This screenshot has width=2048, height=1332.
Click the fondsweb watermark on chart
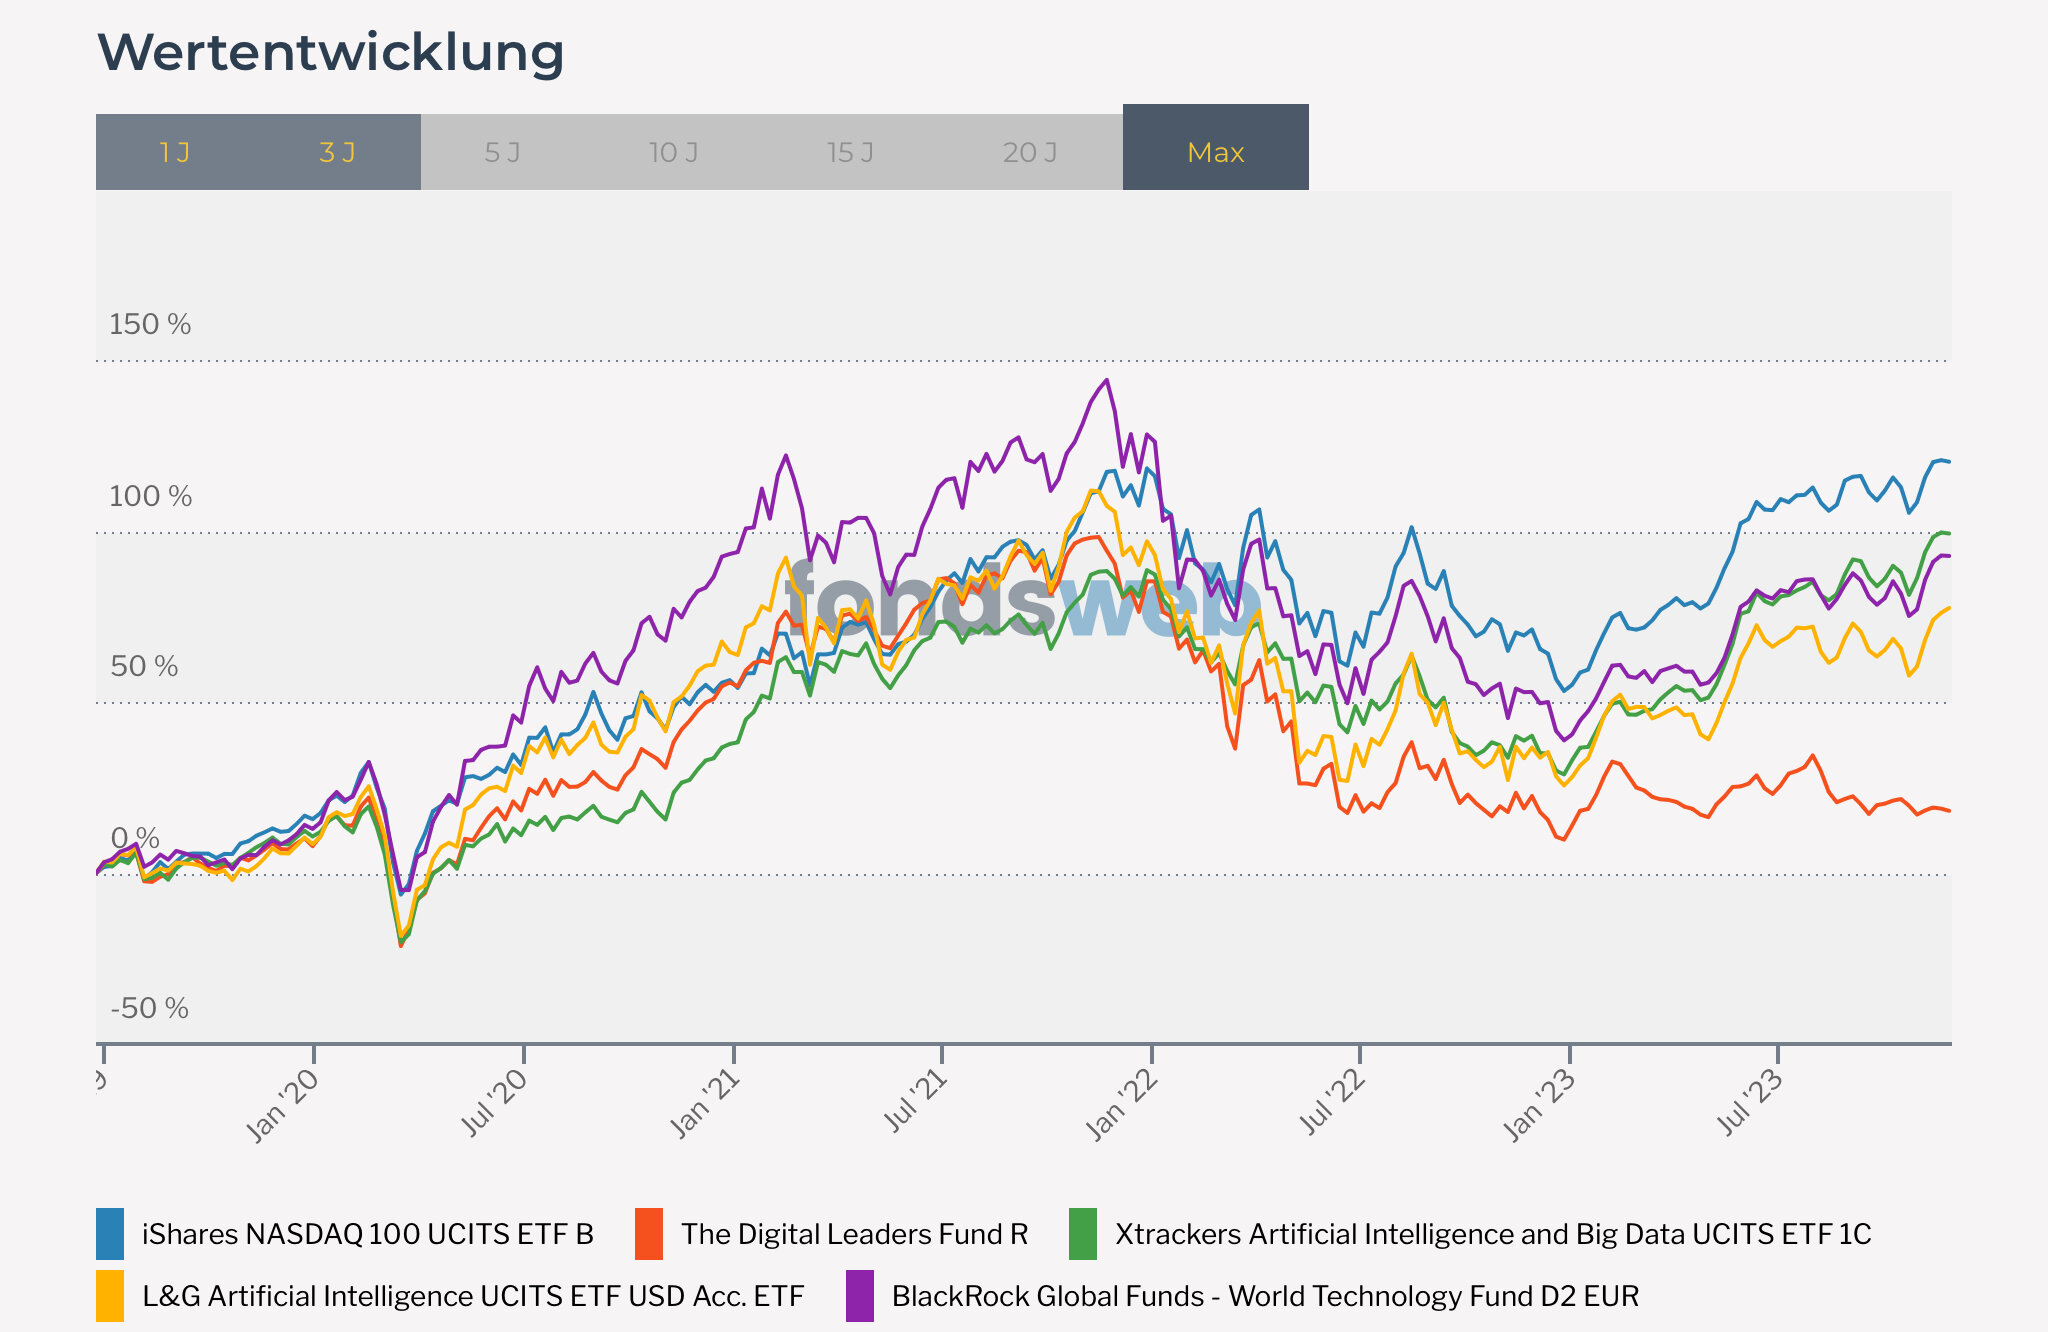point(1020,602)
